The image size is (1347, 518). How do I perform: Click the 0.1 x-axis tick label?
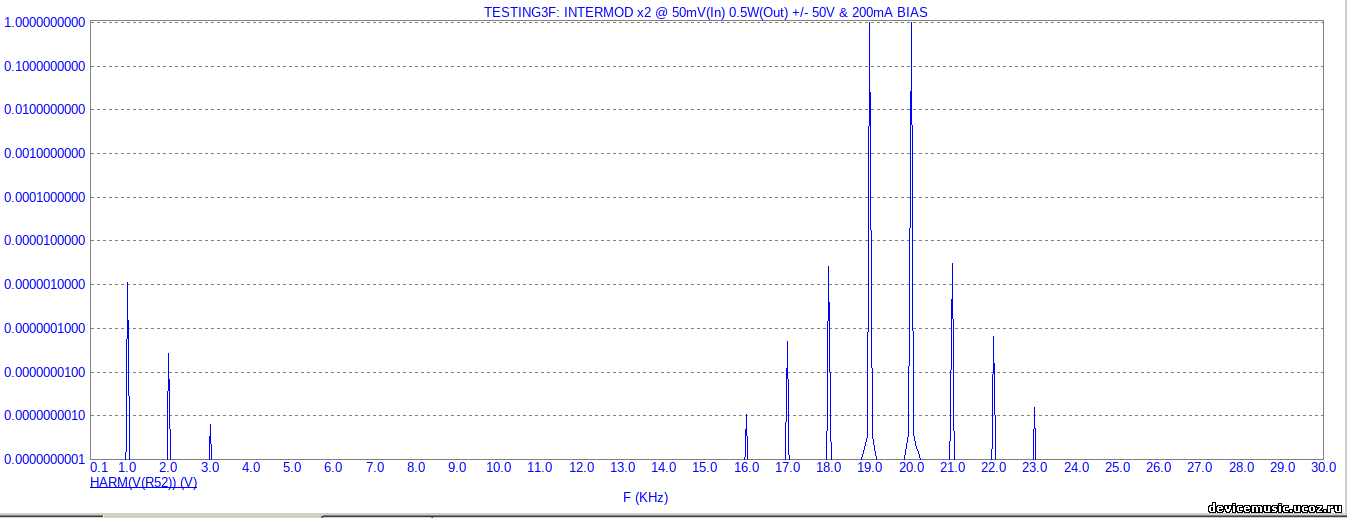point(99,467)
